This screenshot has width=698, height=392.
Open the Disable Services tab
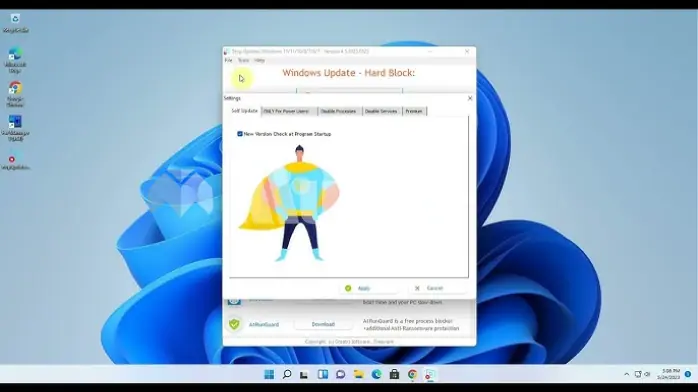[381, 111]
